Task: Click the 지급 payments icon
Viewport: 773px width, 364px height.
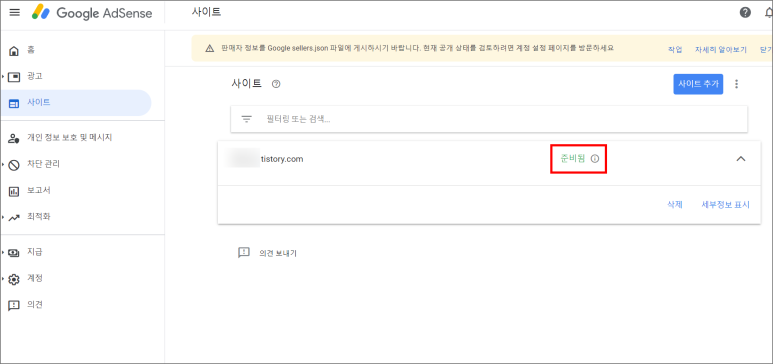Action: (14, 253)
